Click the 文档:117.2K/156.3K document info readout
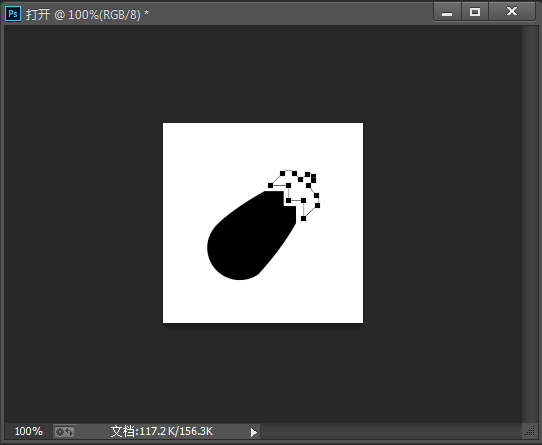 [x=161, y=432]
